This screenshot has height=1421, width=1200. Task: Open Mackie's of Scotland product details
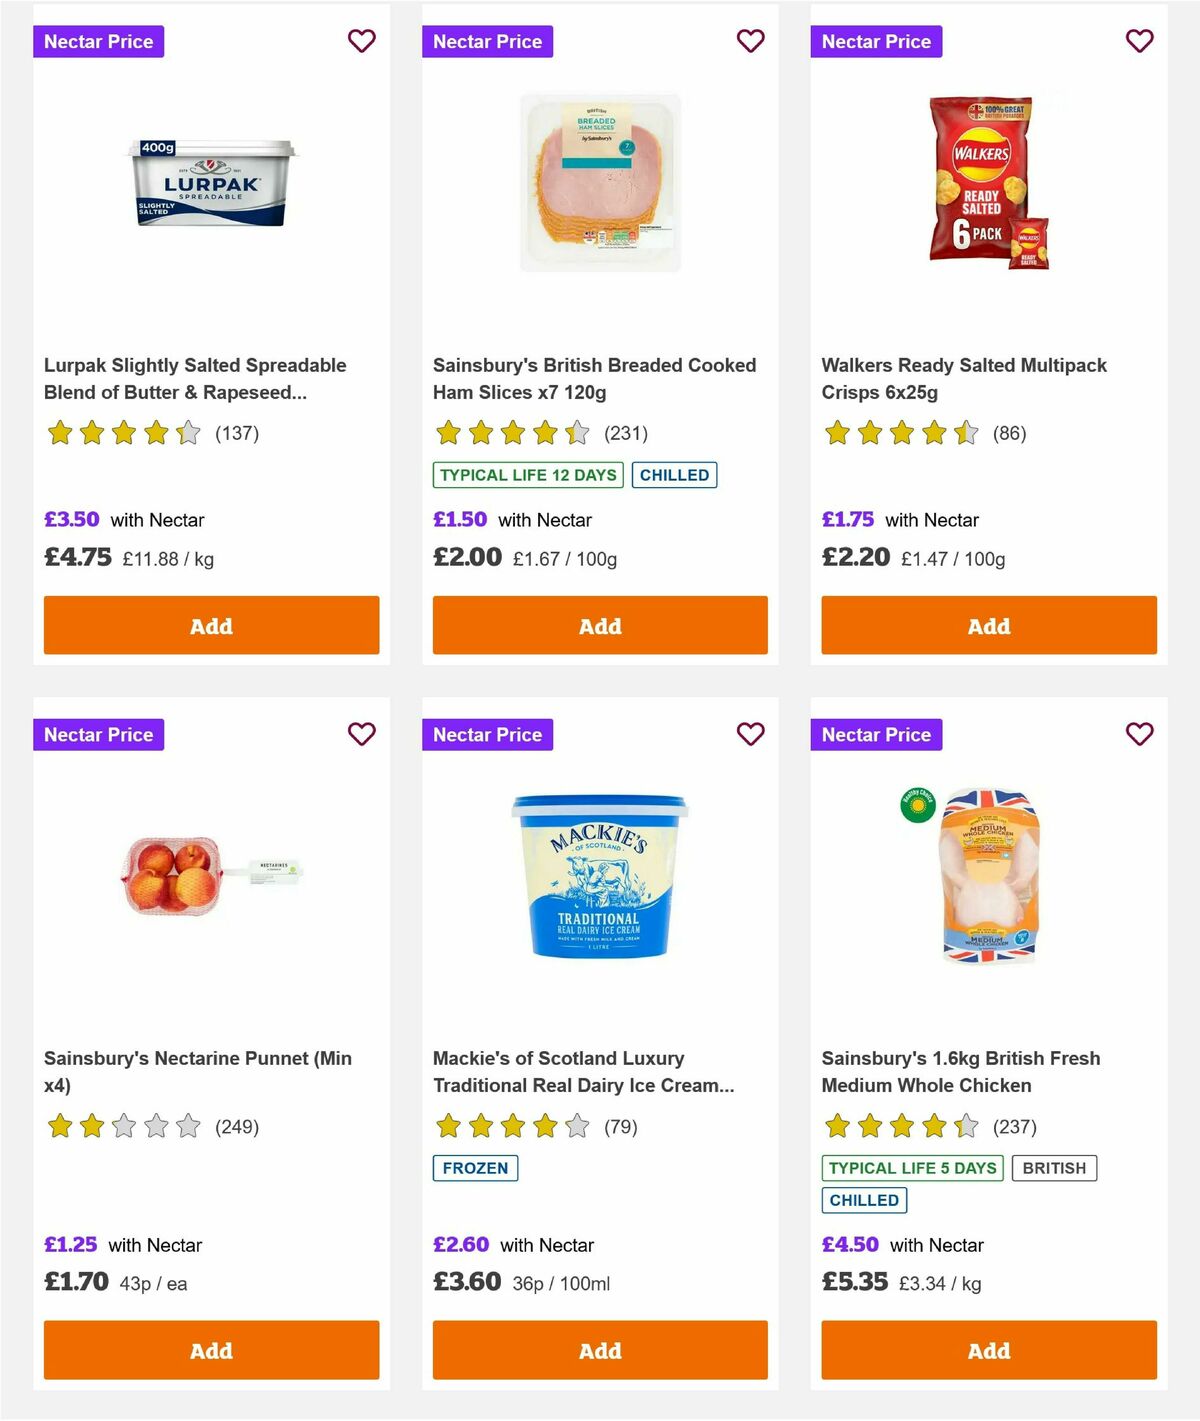583,1071
